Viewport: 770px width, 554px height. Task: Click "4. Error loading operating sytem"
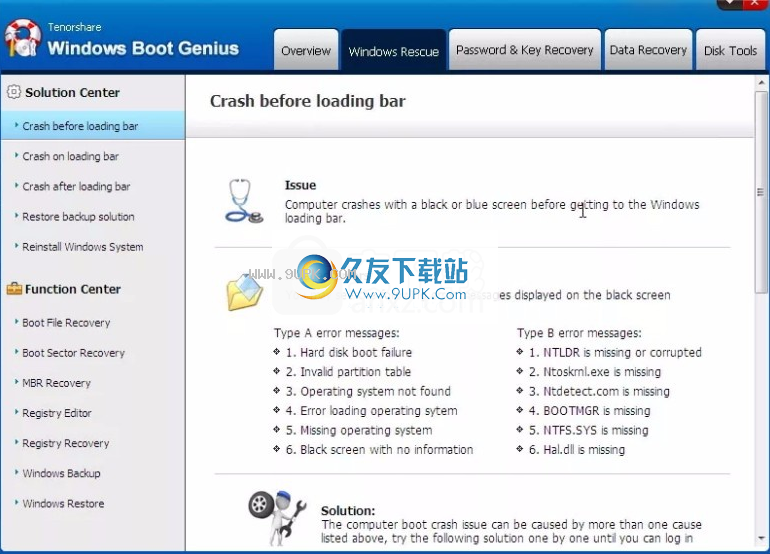coord(371,411)
